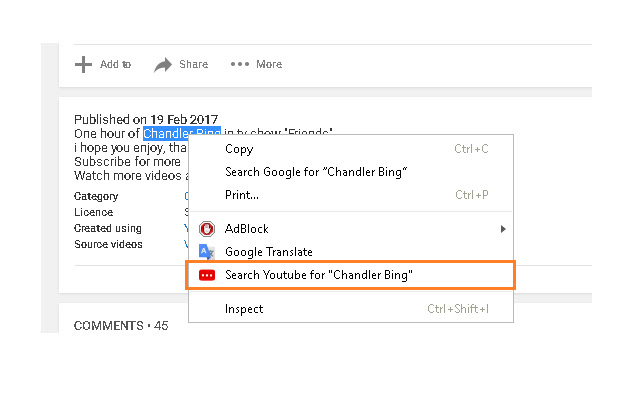The width and height of the screenshot is (640, 400).
Task: Click the red YouTube search icon
Action: tap(207, 275)
